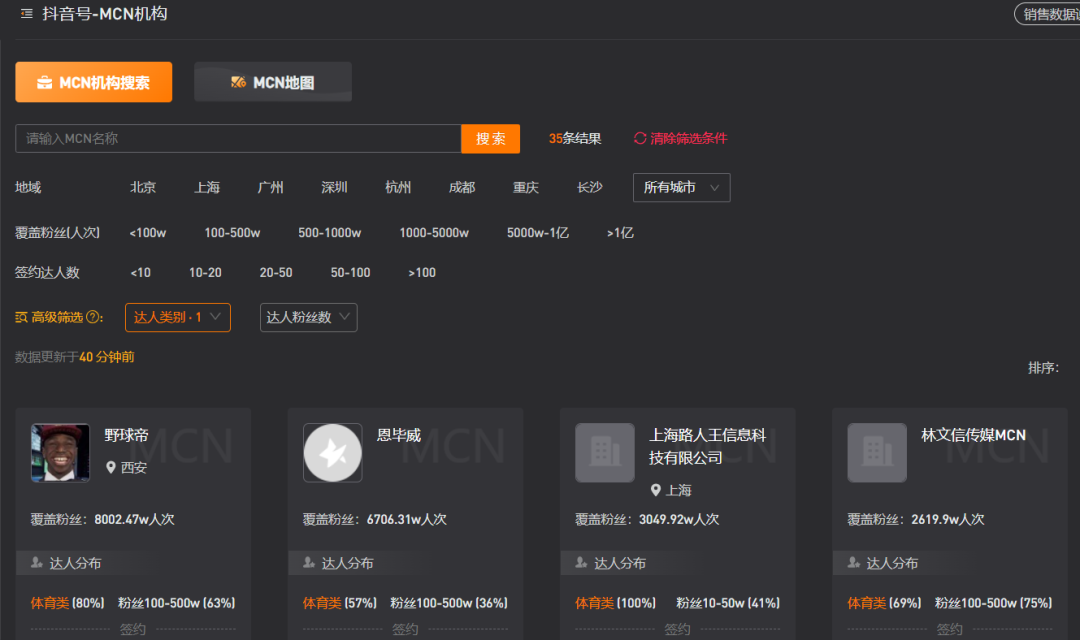
Task: Select fan coverage >1亿
Action: pos(620,233)
